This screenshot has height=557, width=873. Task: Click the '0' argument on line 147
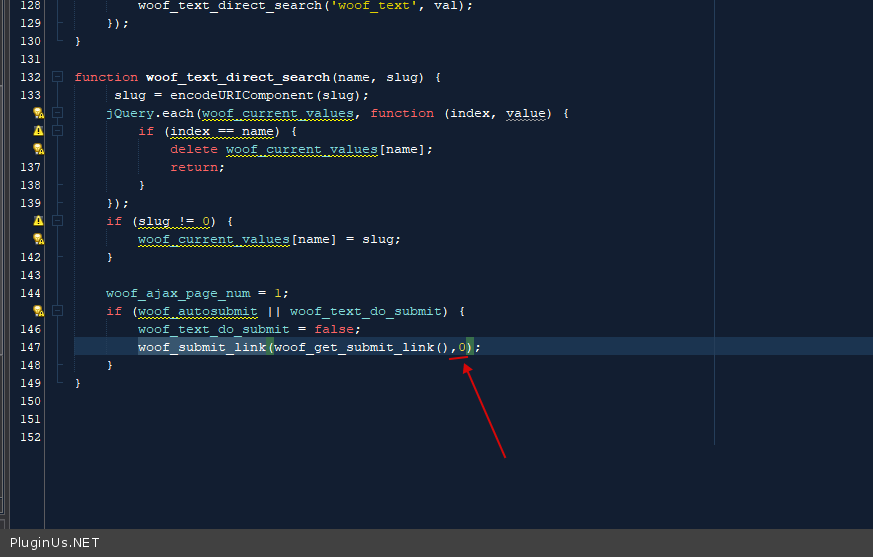[x=462, y=347]
